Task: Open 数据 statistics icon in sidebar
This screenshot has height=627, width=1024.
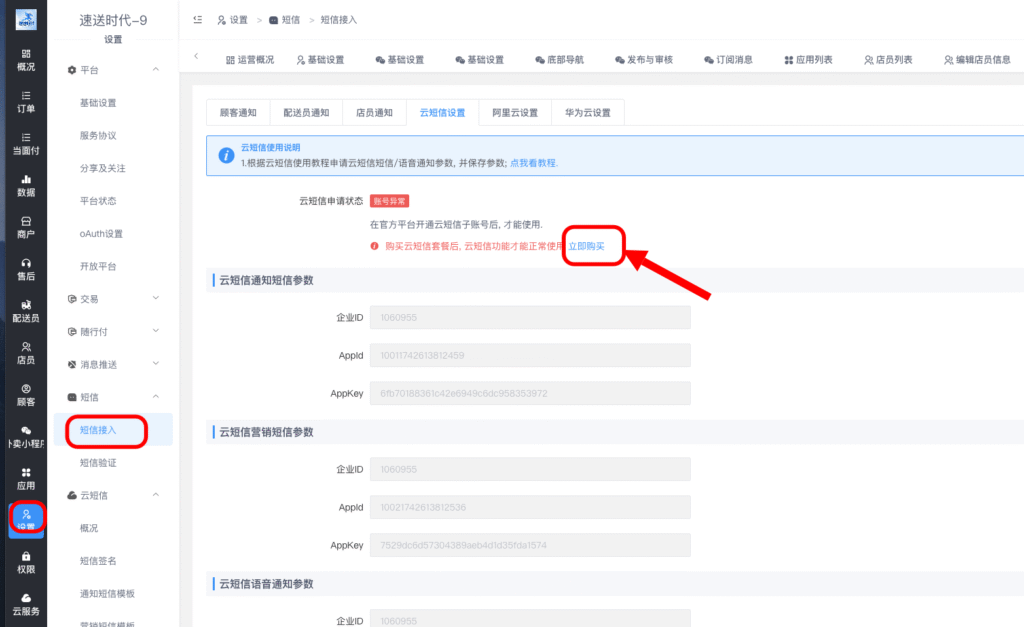Action: click(x=26, y=185)
